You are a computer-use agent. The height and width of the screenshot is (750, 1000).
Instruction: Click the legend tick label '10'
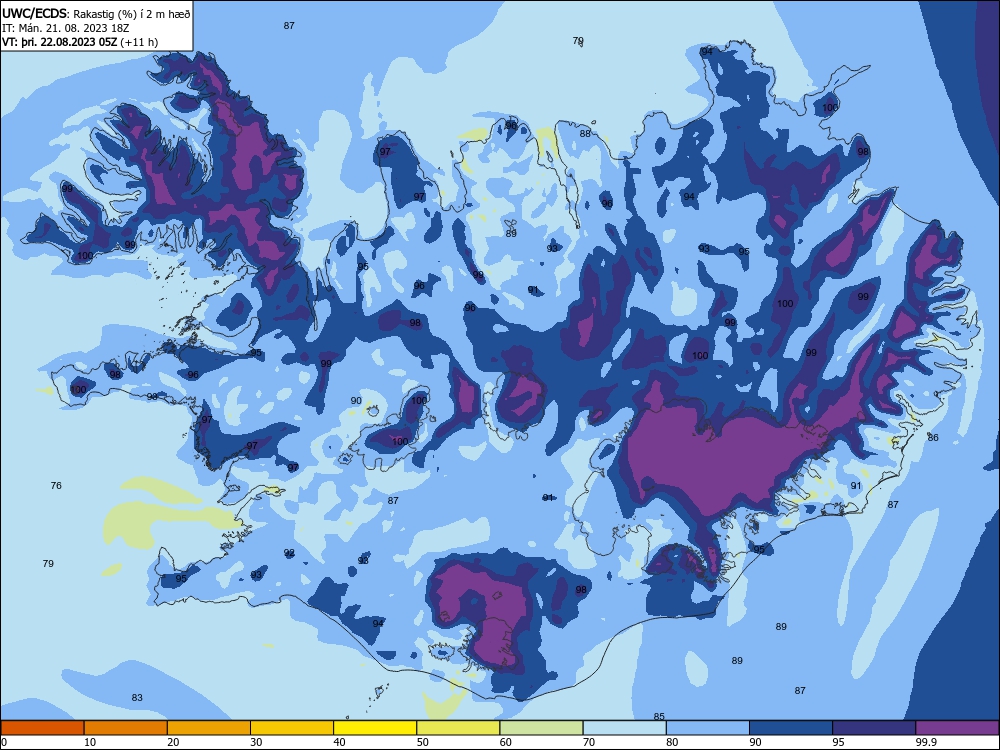[x=90, y=742]
